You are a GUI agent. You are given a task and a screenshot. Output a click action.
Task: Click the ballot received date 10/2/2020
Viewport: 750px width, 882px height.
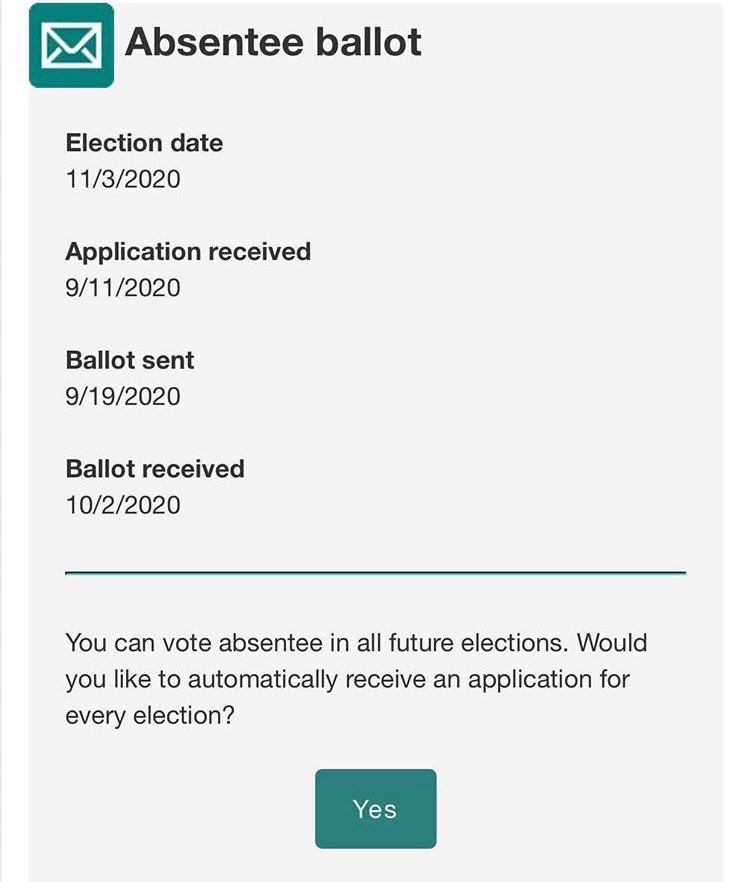[123, 505]
